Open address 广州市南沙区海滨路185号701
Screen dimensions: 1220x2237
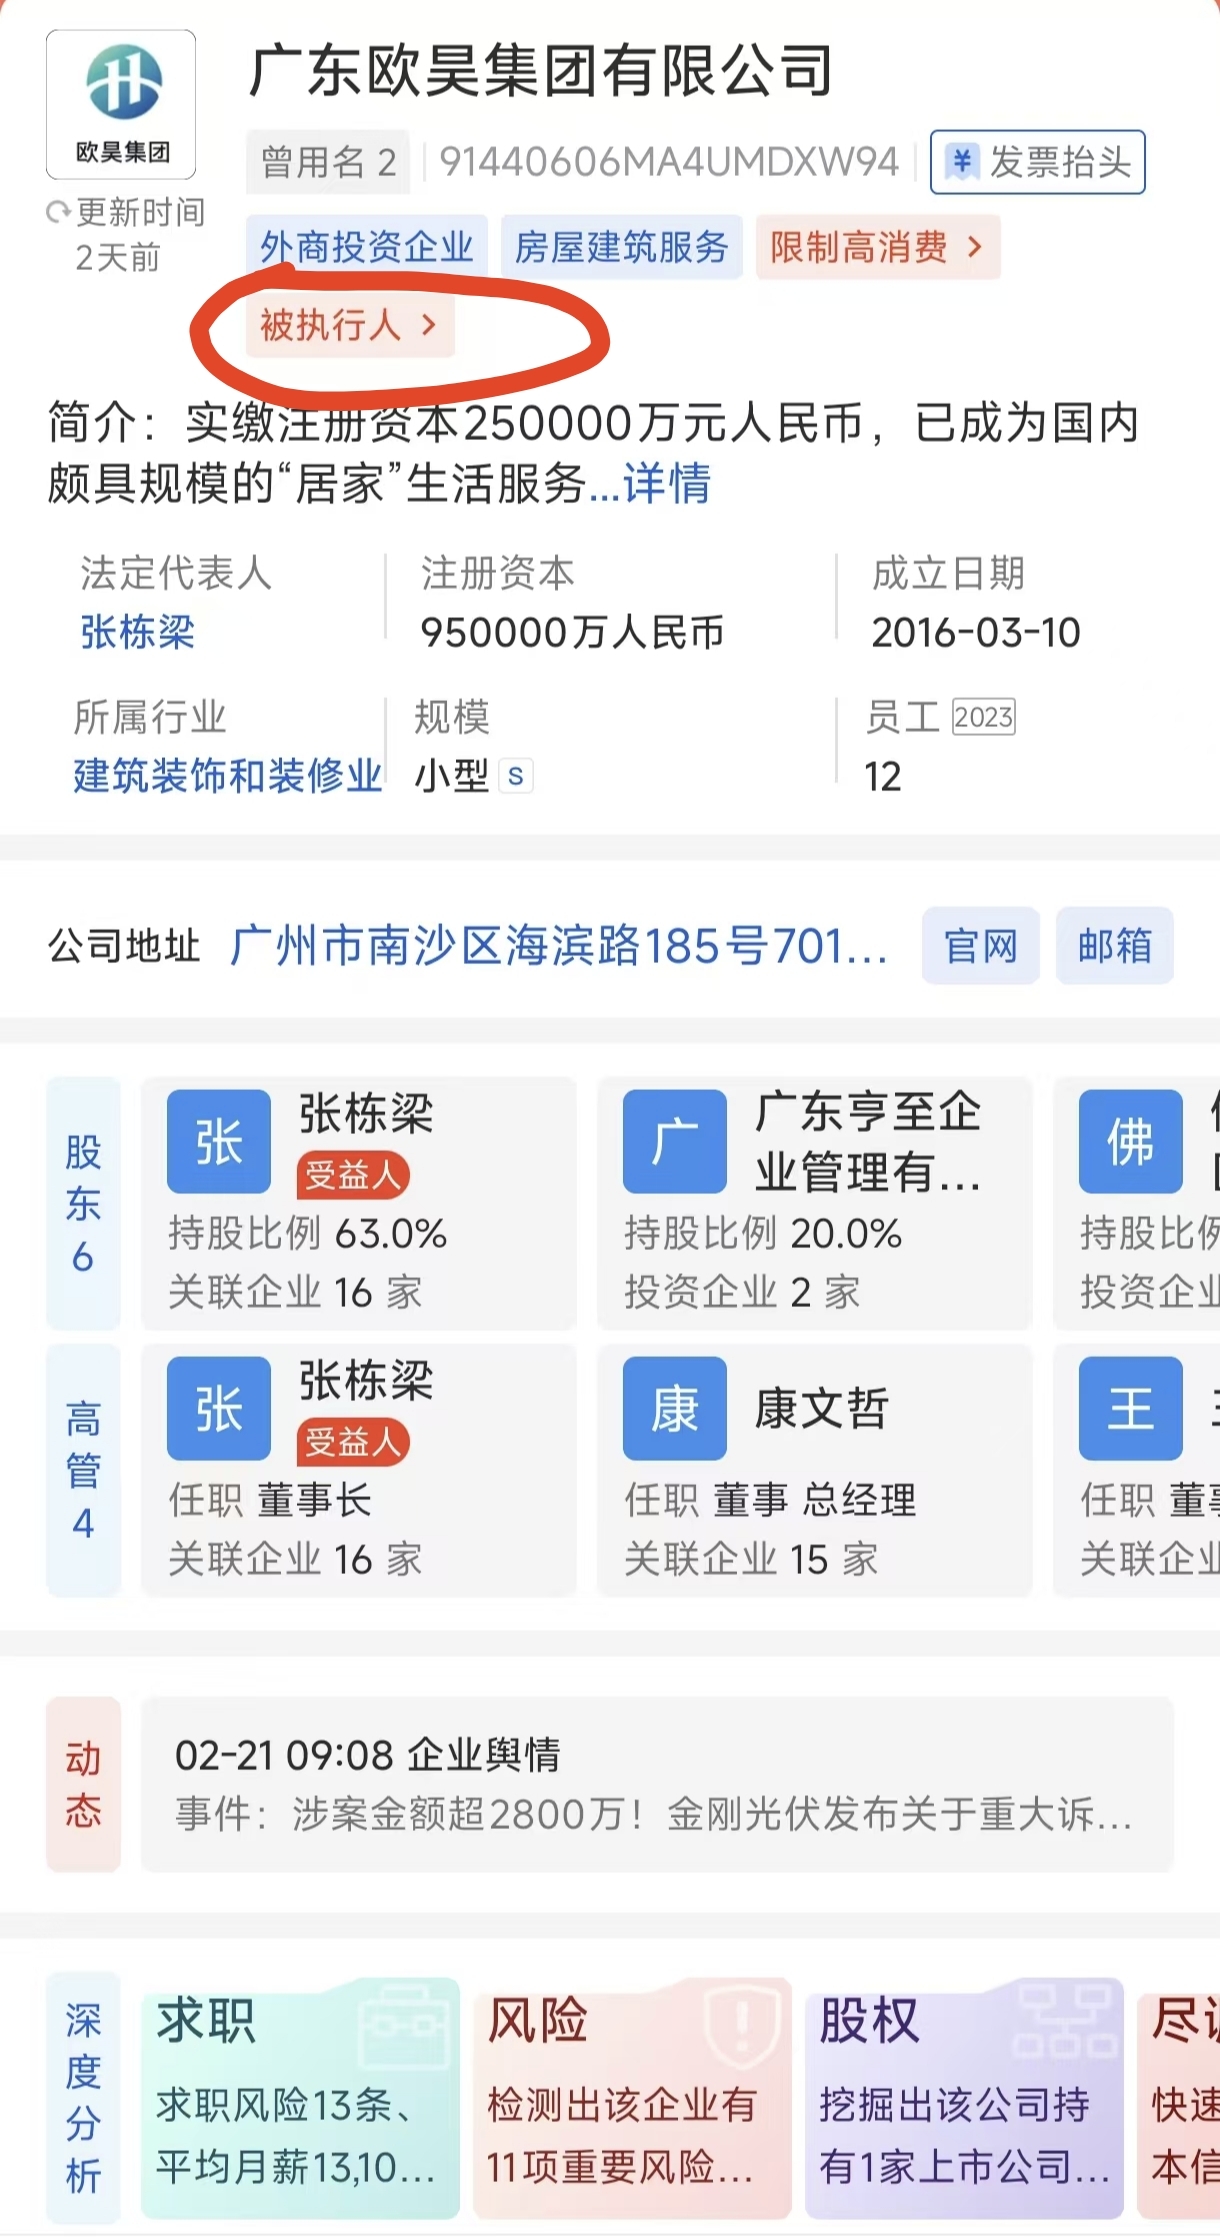pyautogui.click(x=558, y=946)
